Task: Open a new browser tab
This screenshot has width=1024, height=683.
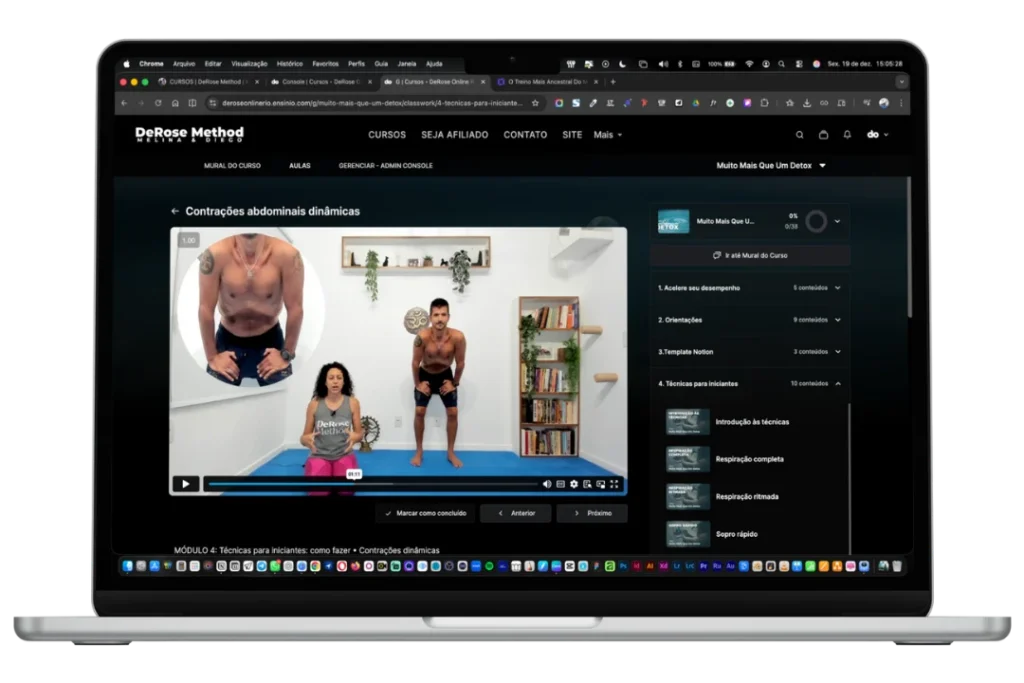Action: point(613,82)
